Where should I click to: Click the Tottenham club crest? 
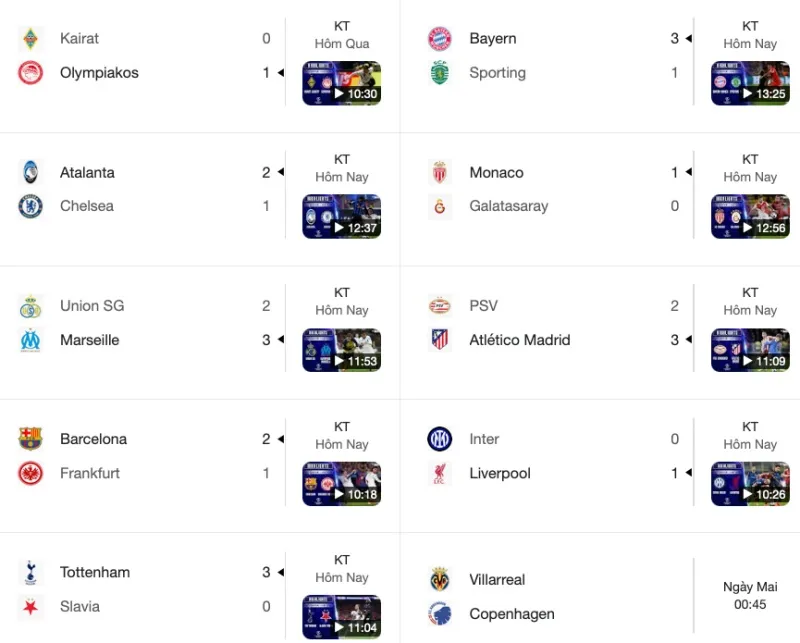pos(32,572)
